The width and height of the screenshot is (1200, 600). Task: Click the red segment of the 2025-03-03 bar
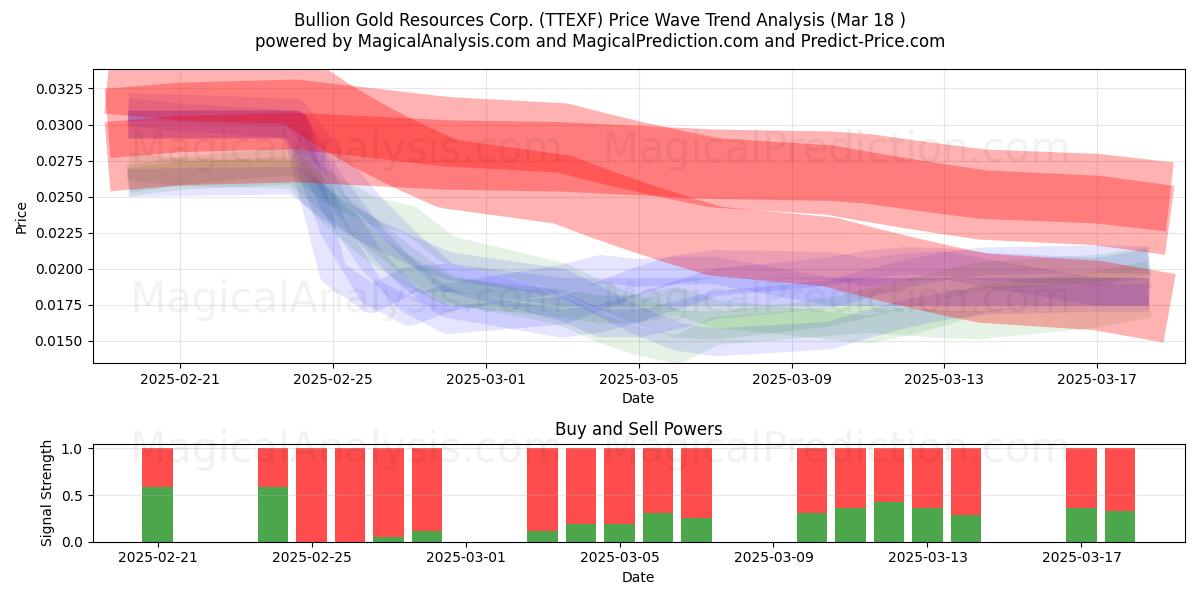coord(543,490)
